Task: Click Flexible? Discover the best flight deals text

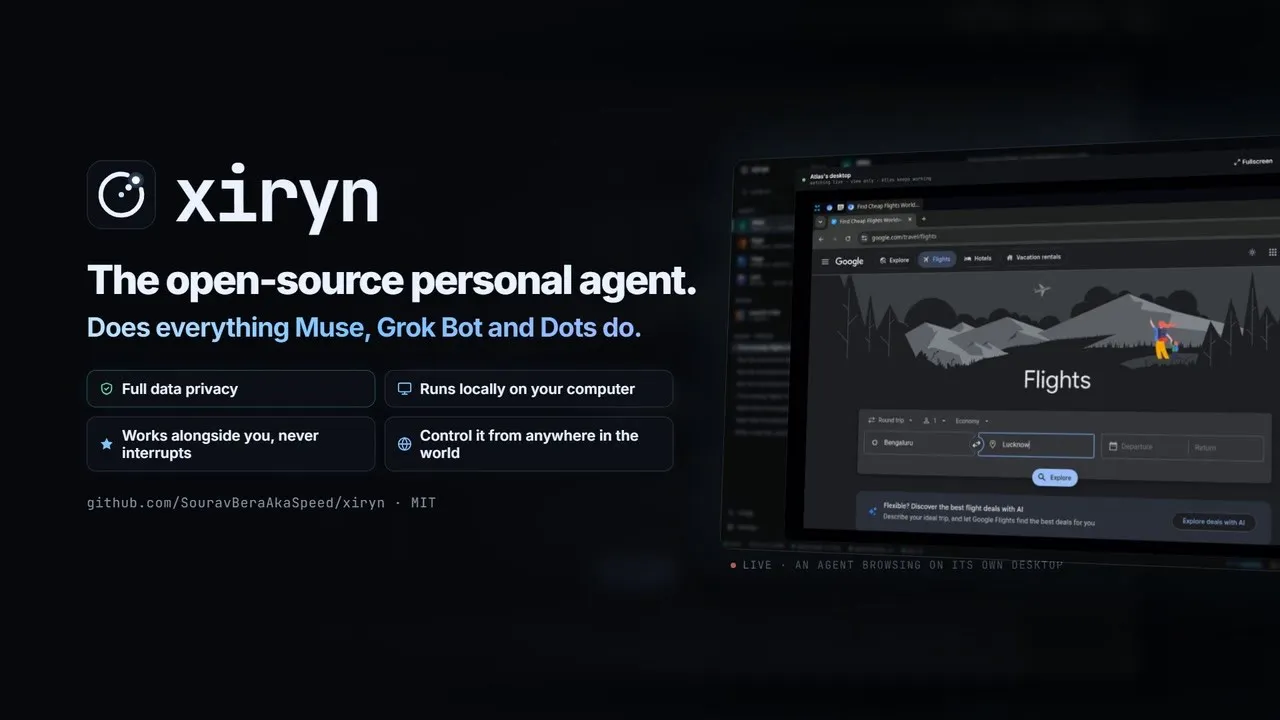Action: [x=953, y=509]
